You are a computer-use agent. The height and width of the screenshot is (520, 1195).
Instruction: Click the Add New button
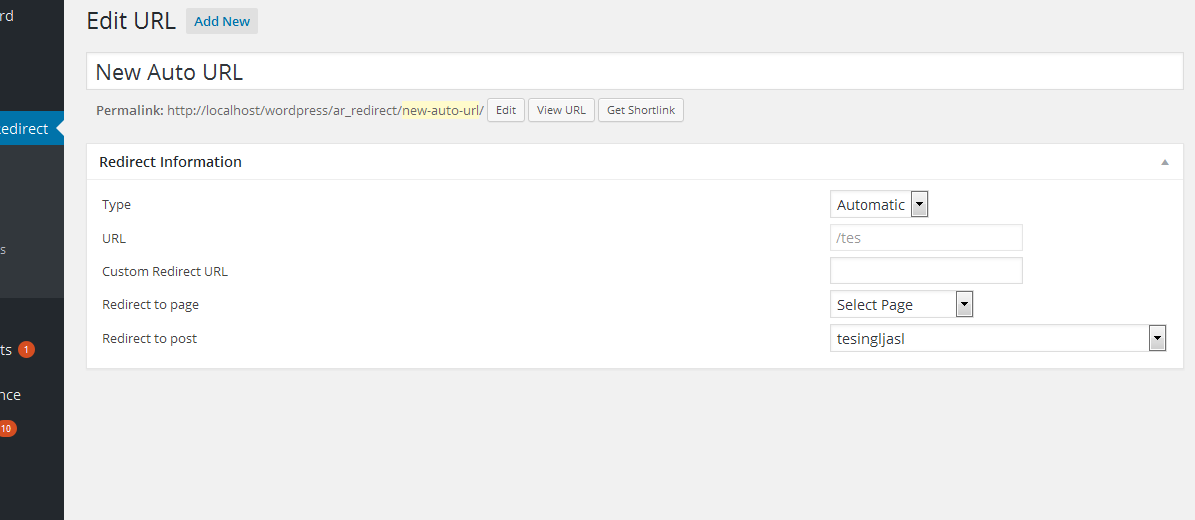click(x=222, y=21)
